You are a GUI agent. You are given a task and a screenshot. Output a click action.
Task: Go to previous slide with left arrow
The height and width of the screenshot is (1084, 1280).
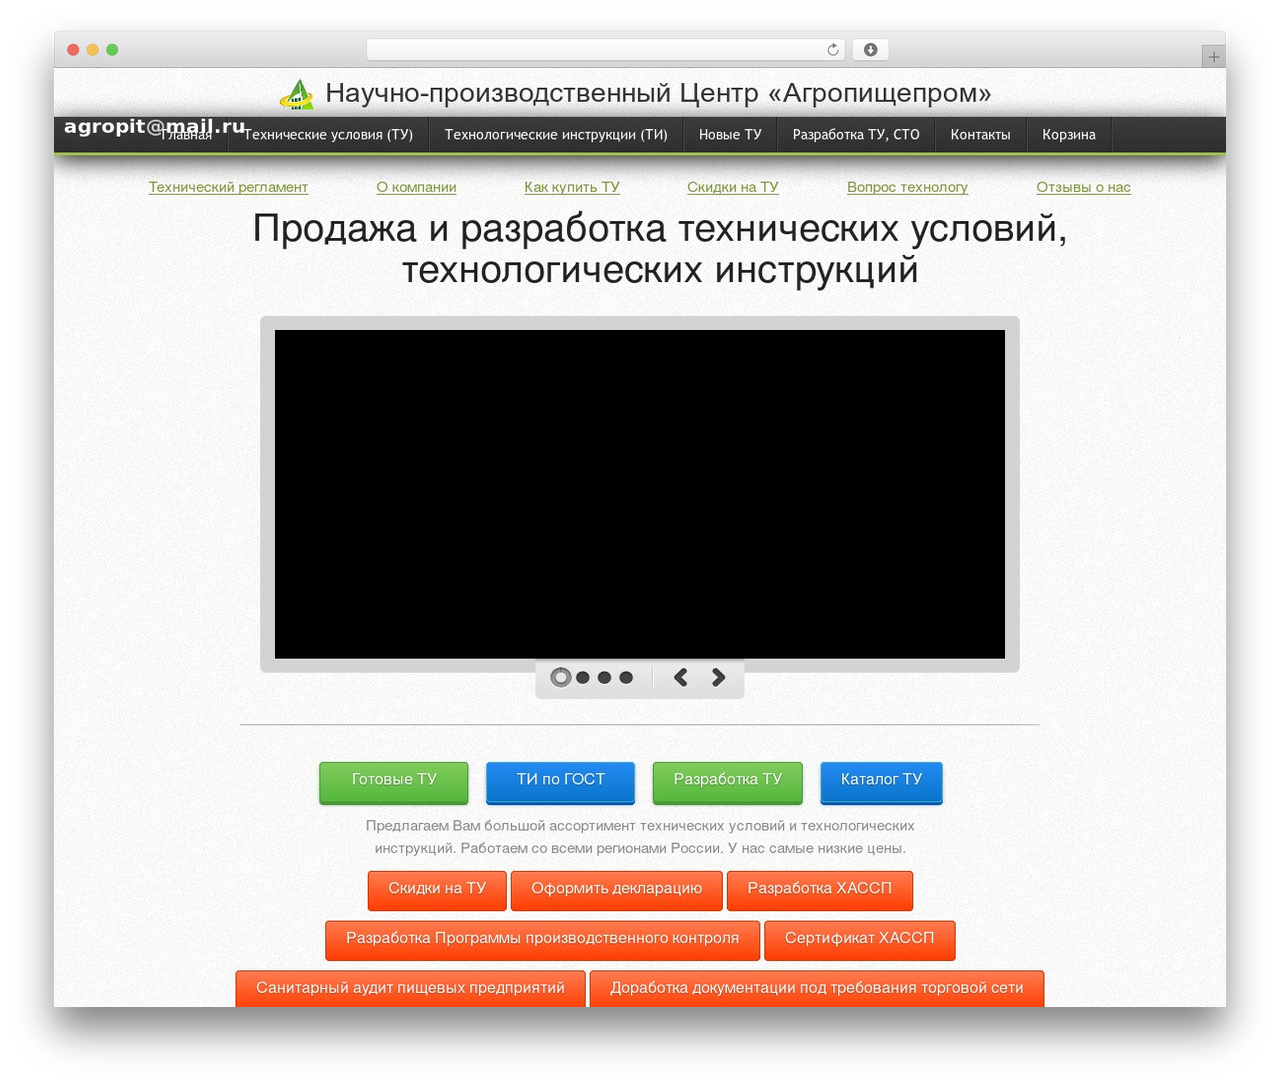[681, 677]
